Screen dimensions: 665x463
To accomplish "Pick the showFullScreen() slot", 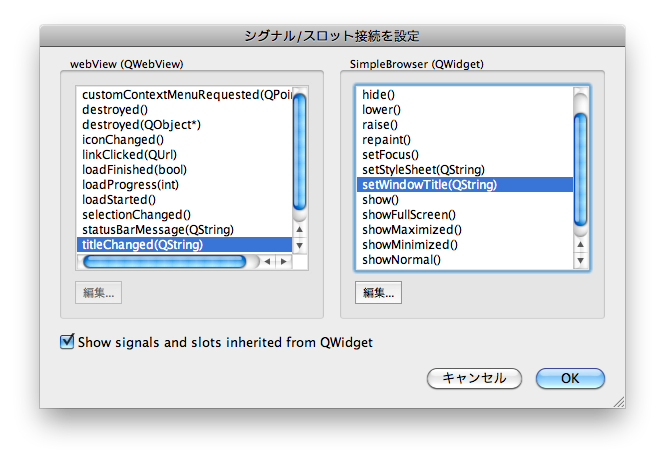I will pyautogui.click(x=408, y=214).
